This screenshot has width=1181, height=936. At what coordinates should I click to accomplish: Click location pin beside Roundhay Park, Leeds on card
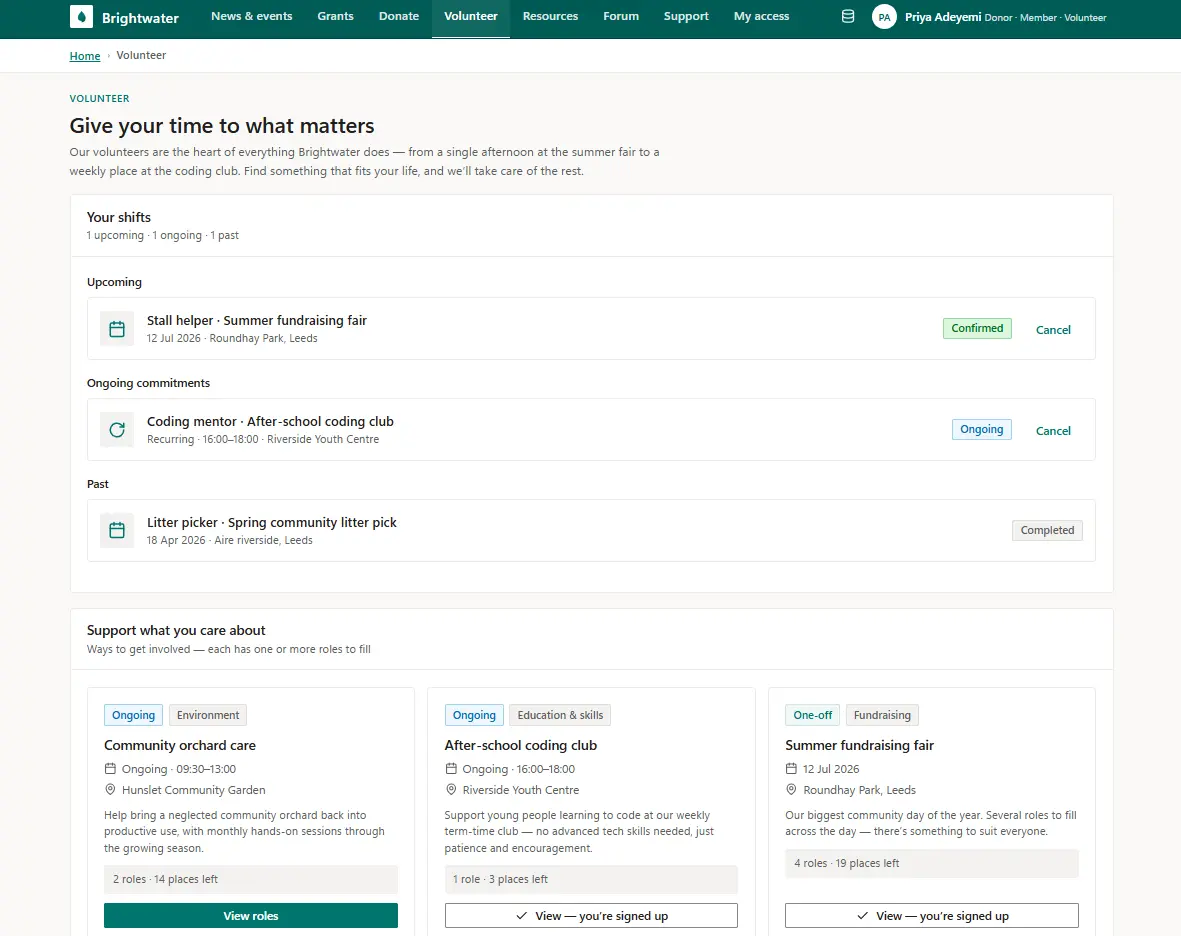(792, 790)
